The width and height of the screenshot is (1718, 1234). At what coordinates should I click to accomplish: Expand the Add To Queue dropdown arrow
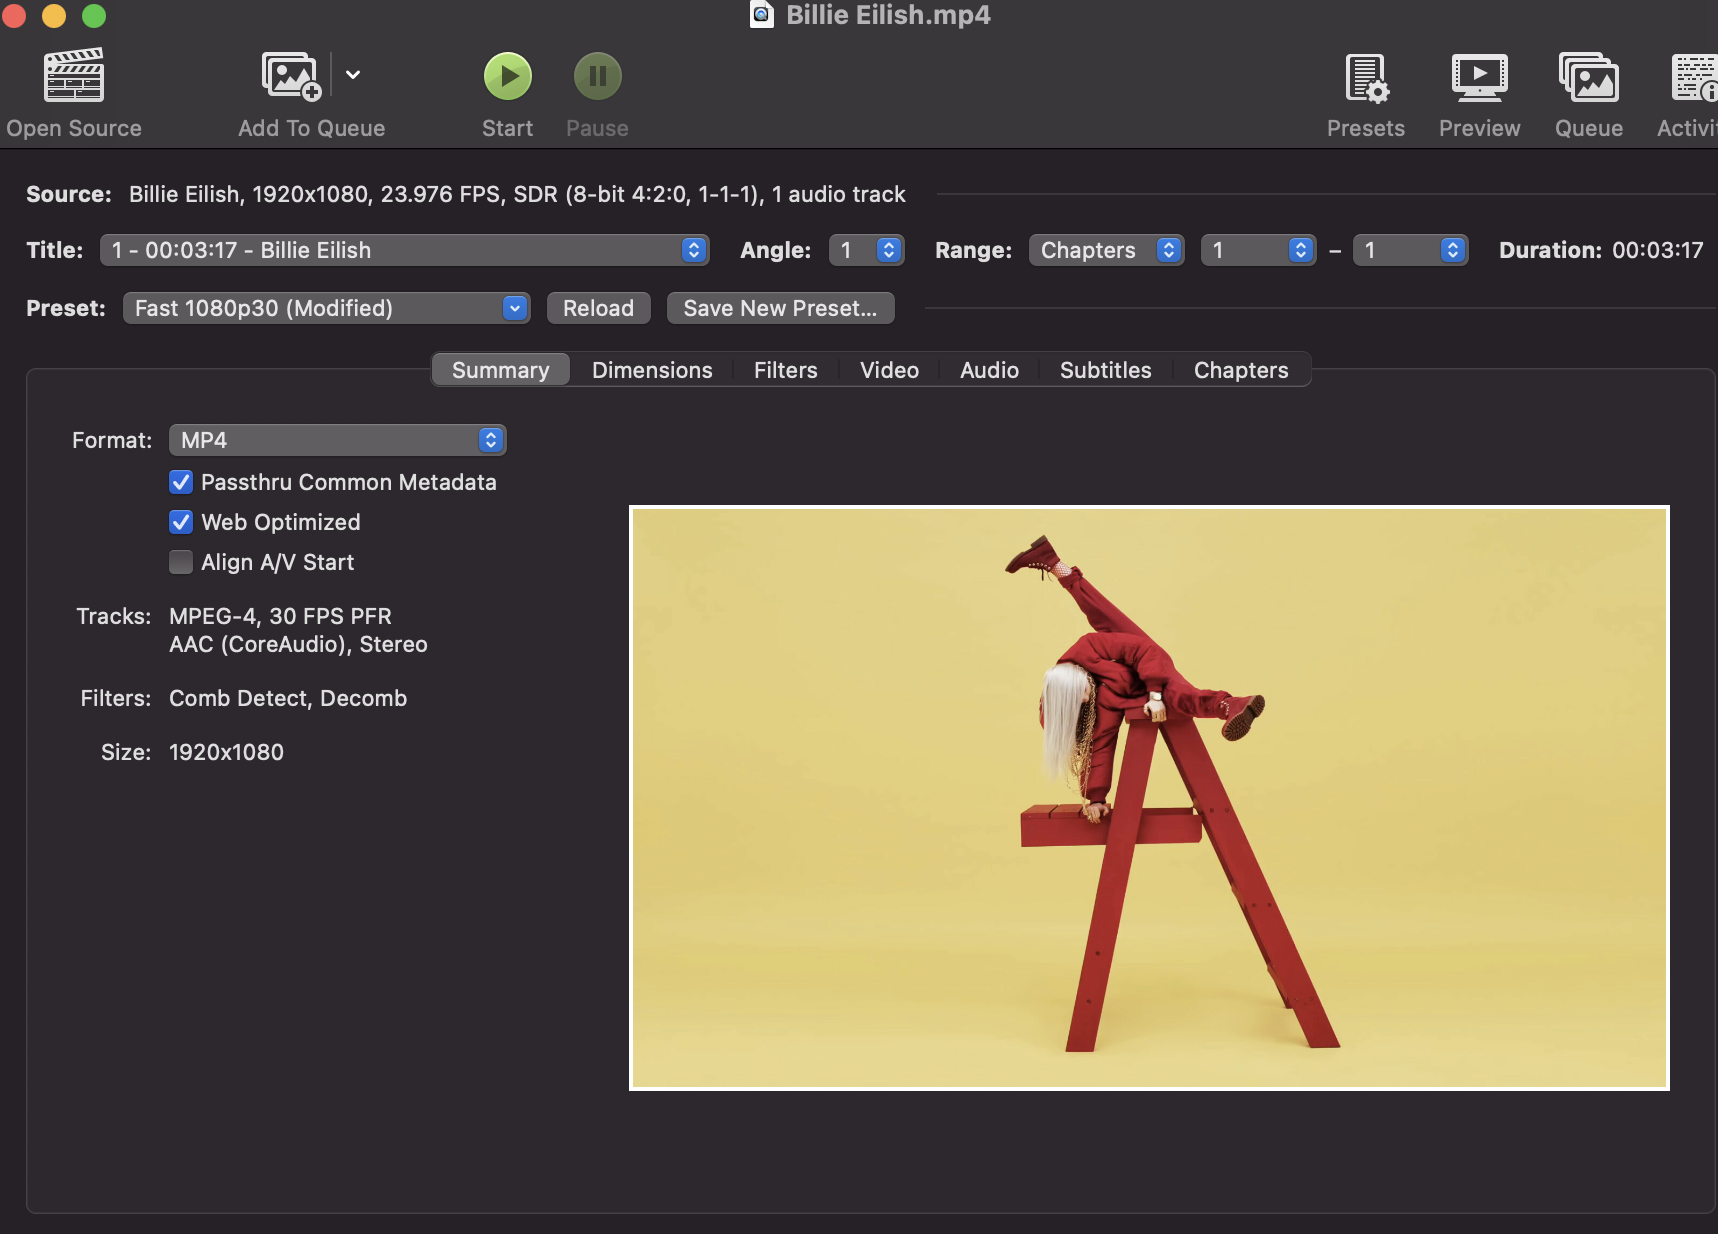click(x=353, y=75)
